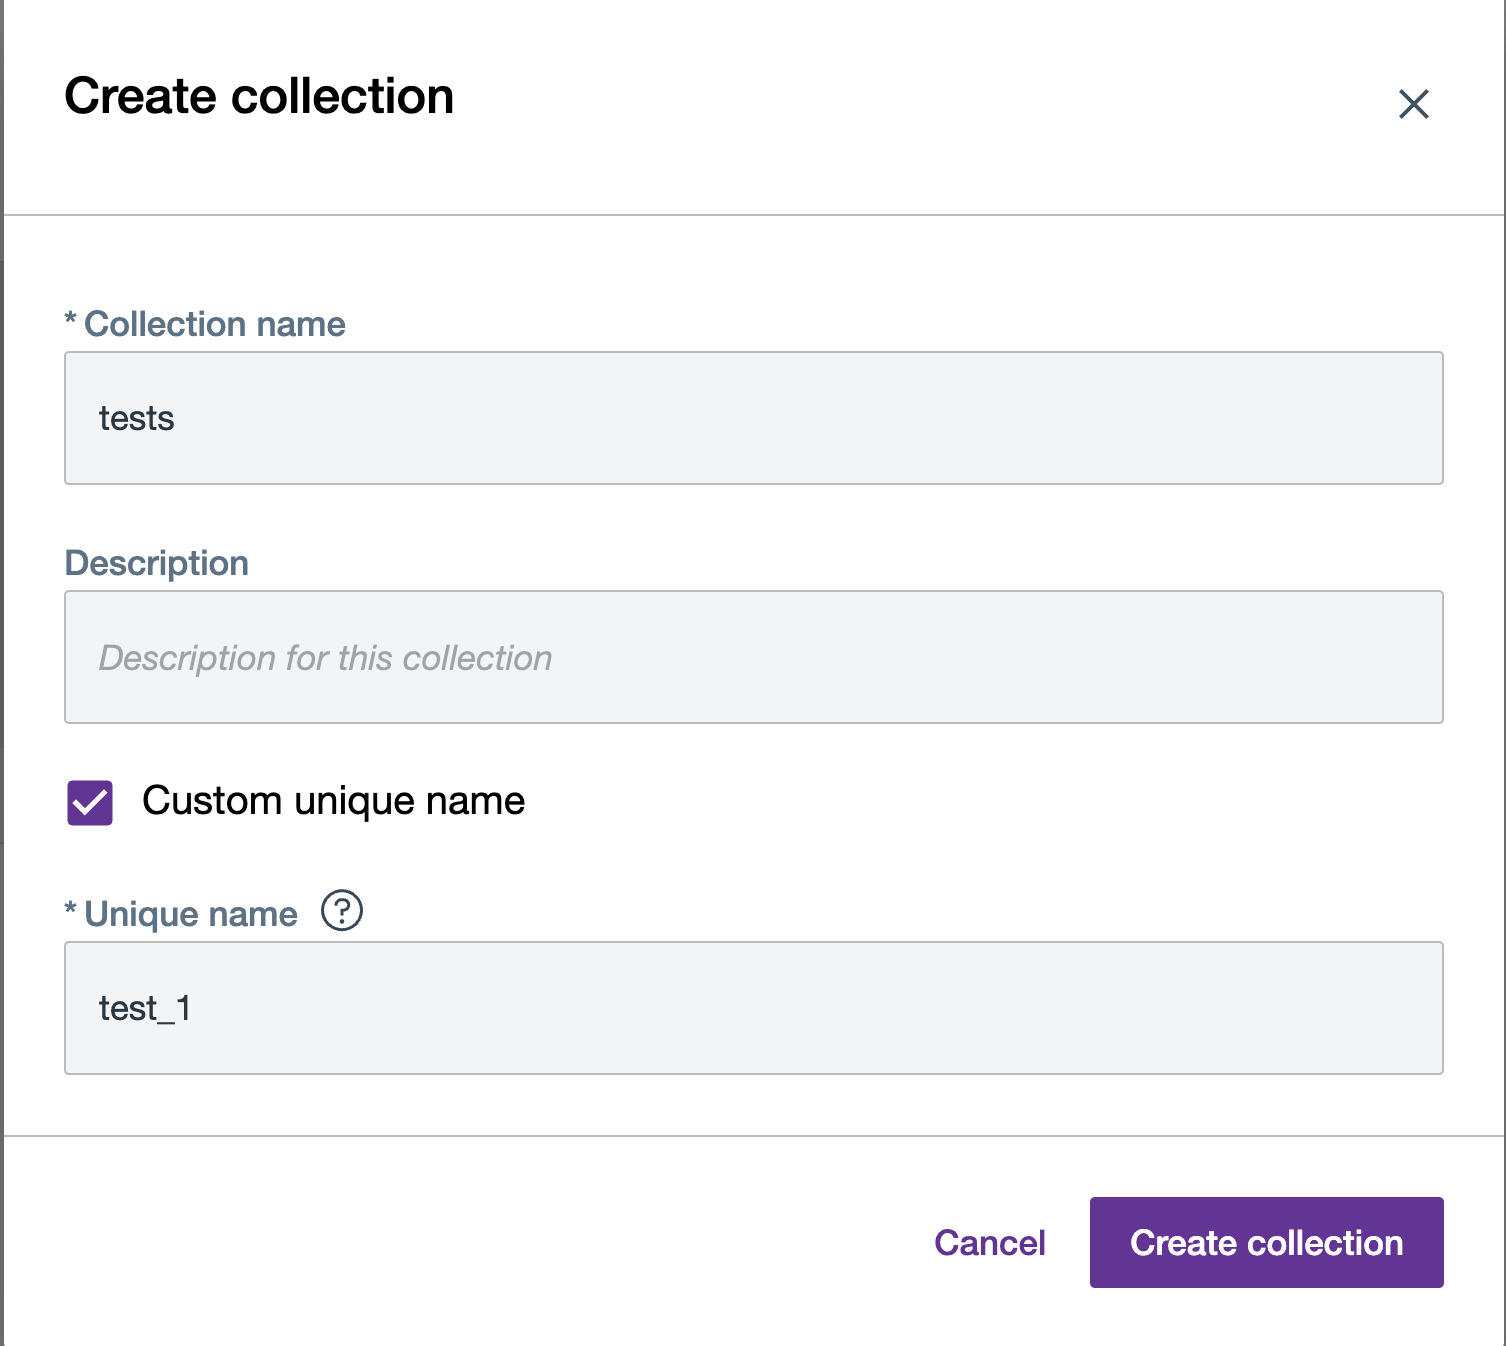Image resolution: width=1506 pixels, height=1346 pixels.
Task: Click the help icon beside Unique name label
Action: pyautogui.click(x=340, y=911)
